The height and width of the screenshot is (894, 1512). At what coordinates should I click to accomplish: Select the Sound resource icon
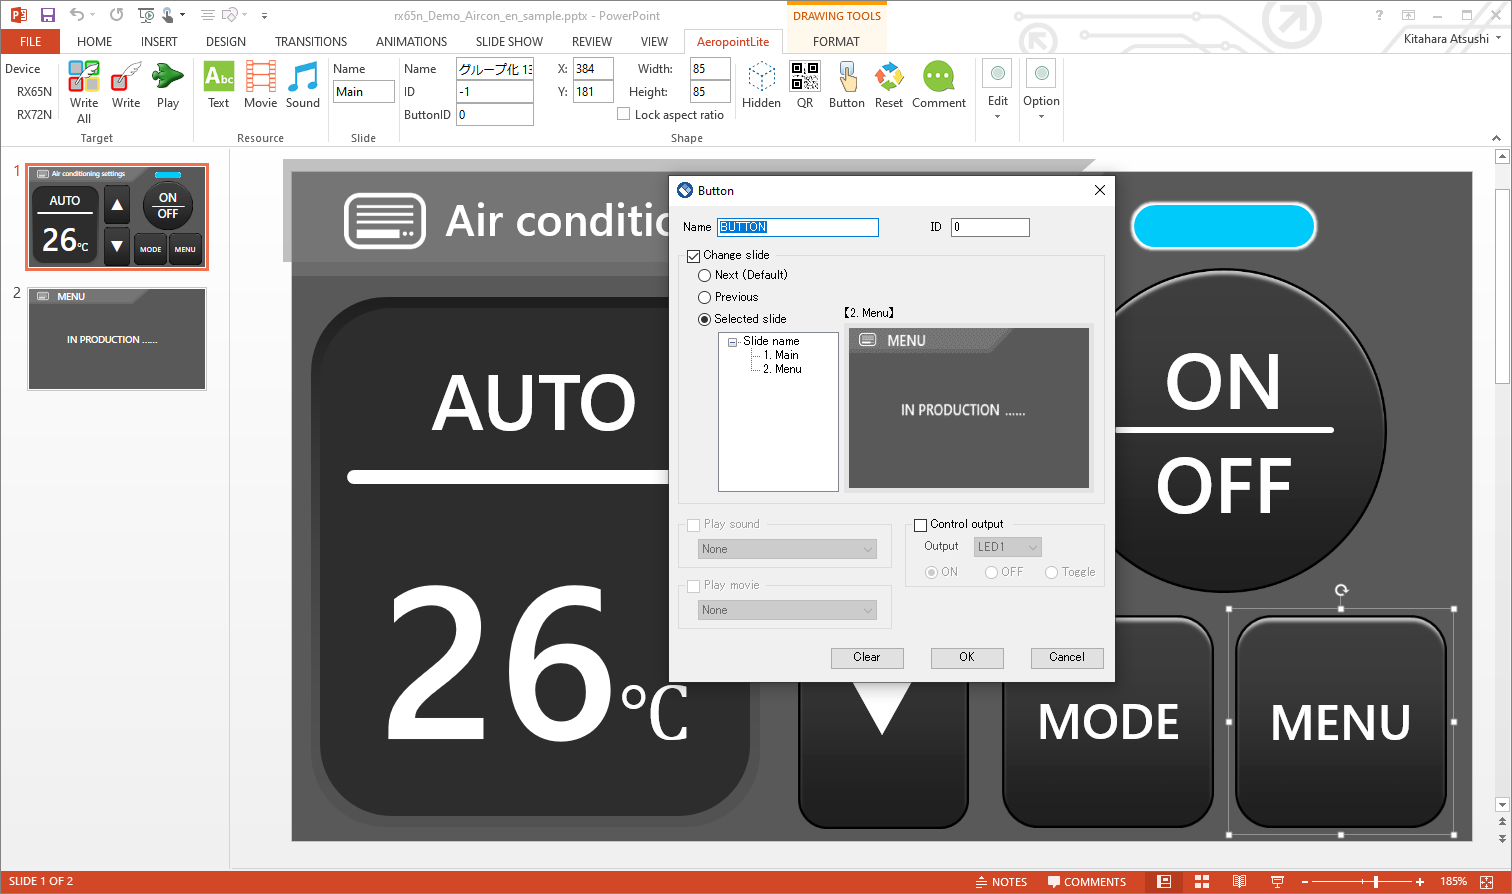(x=303, y=78)
